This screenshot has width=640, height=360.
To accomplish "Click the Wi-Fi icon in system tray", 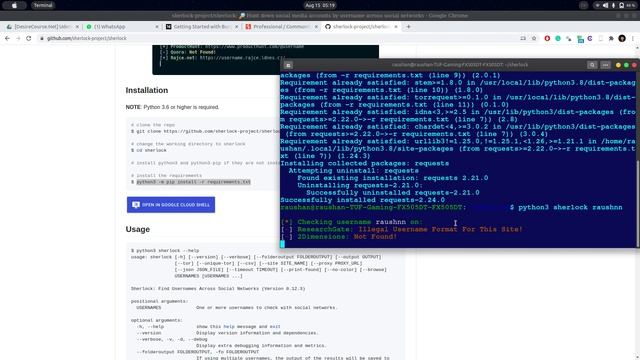I will coord(598,5).
